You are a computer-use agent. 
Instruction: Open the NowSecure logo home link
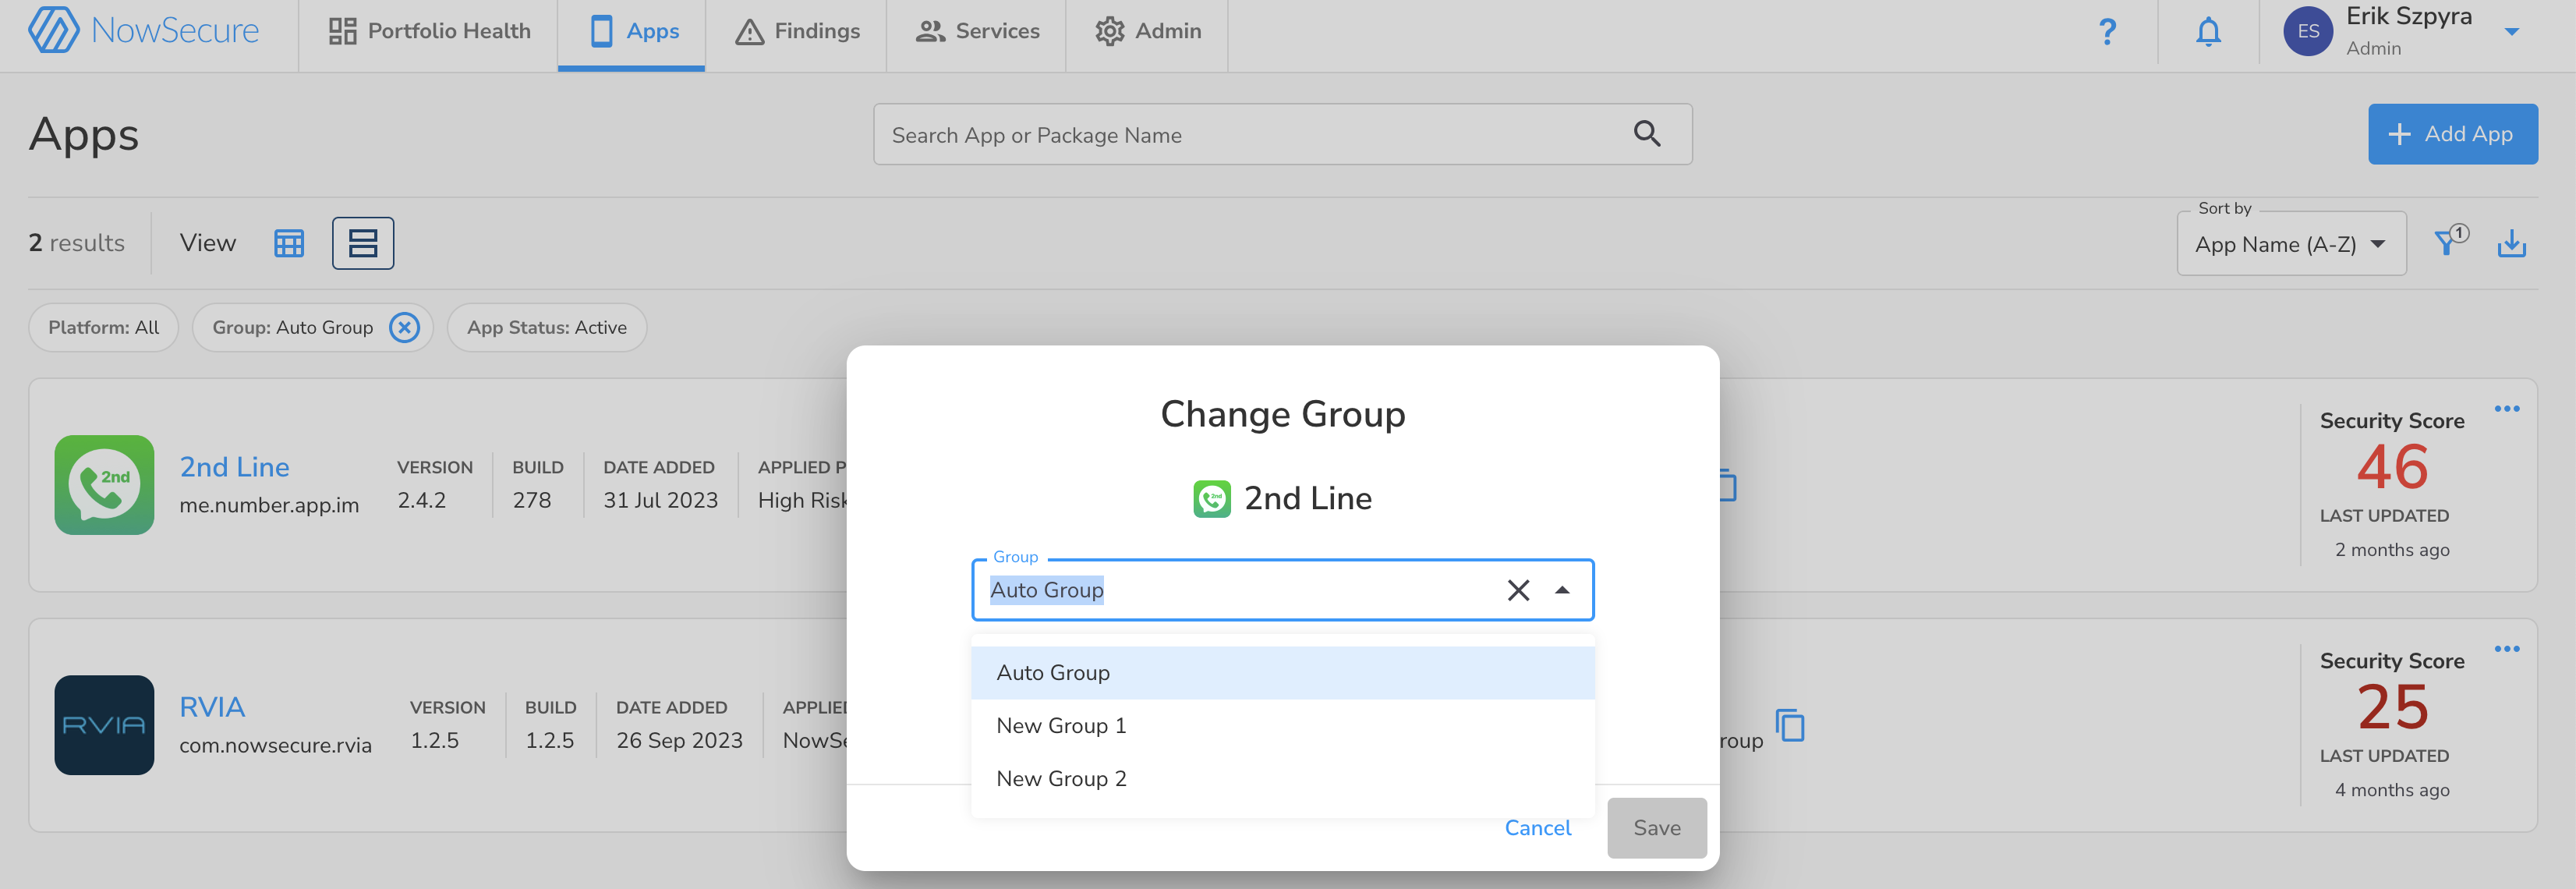coord(144,30)
